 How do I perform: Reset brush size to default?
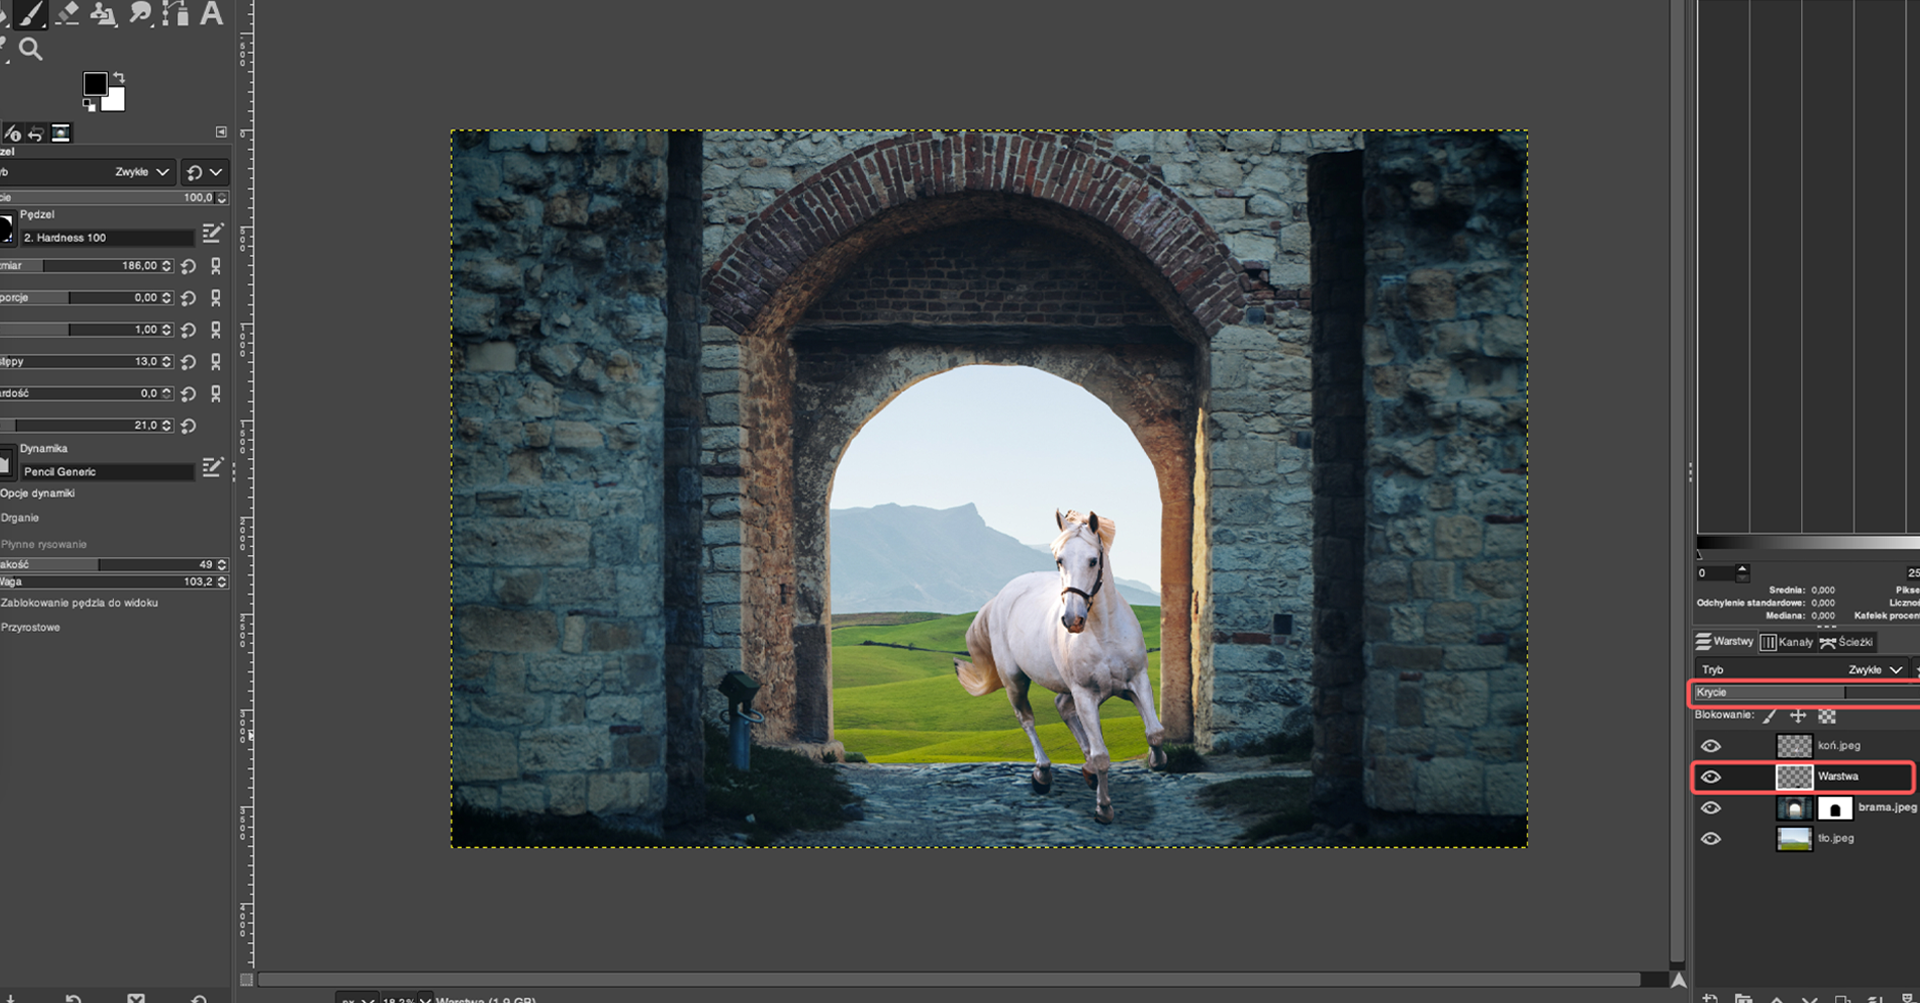point(188,267)
